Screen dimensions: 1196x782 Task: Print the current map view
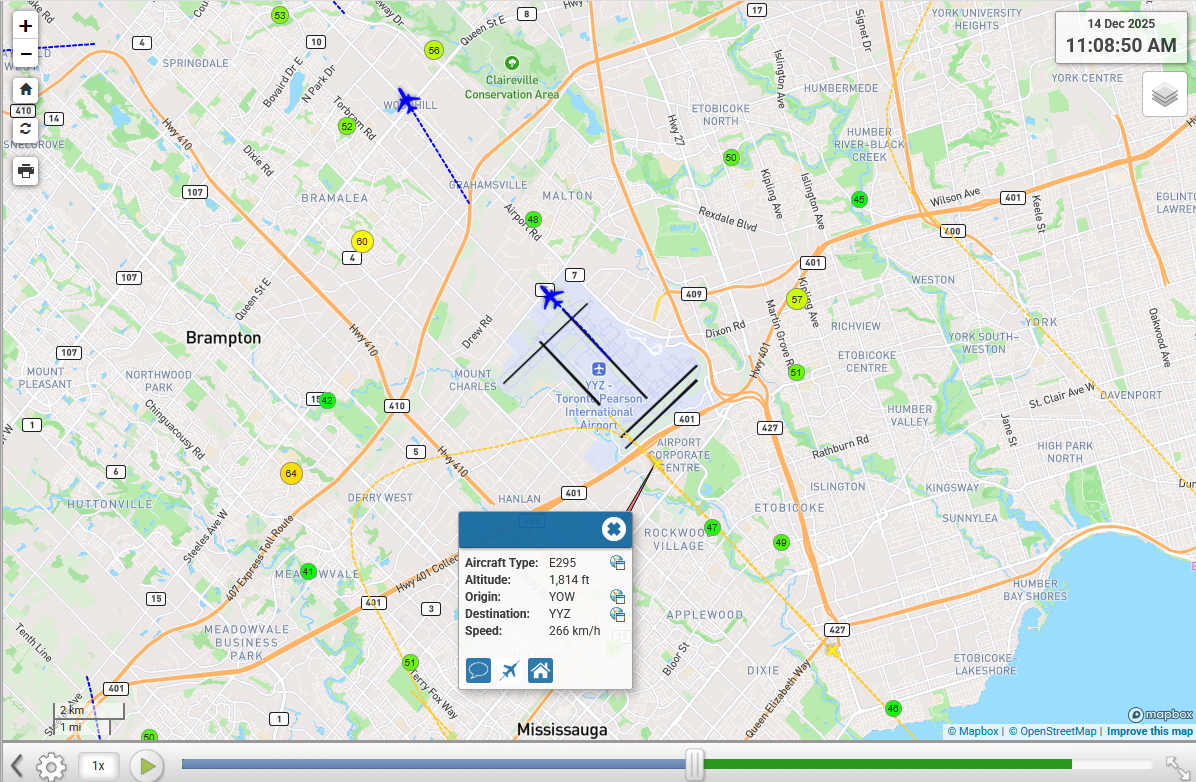(26, 170)
